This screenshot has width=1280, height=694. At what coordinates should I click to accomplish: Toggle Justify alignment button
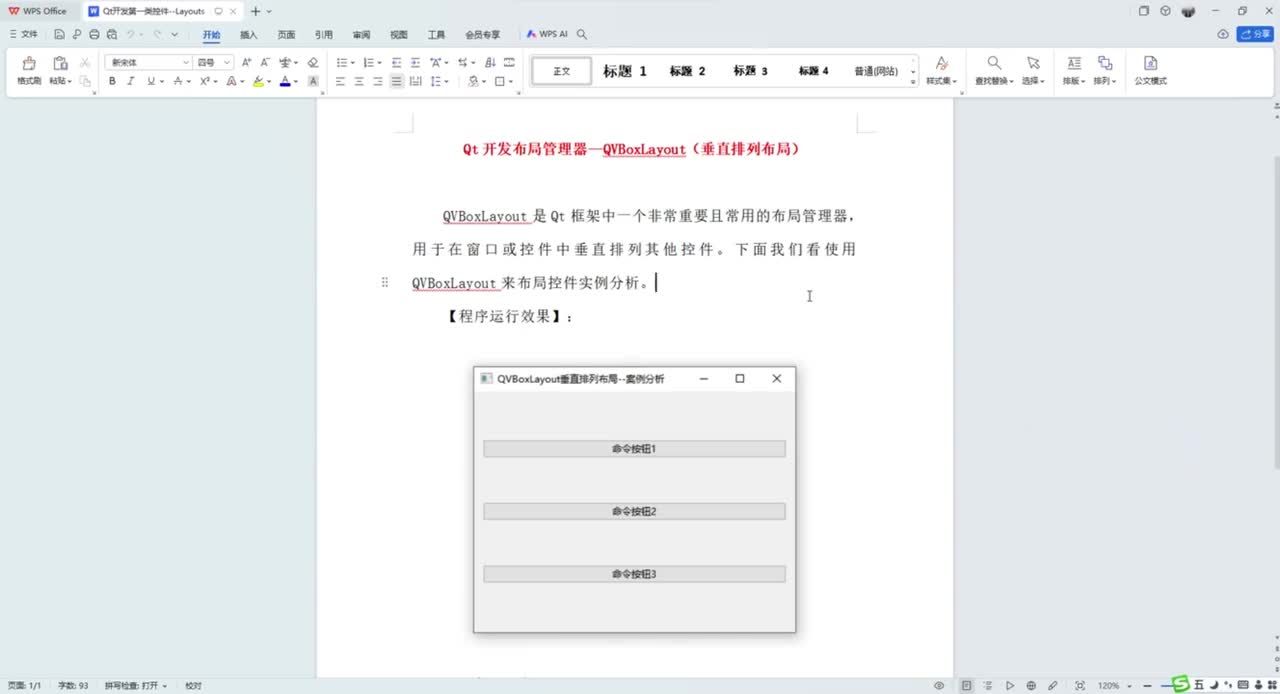397,81
